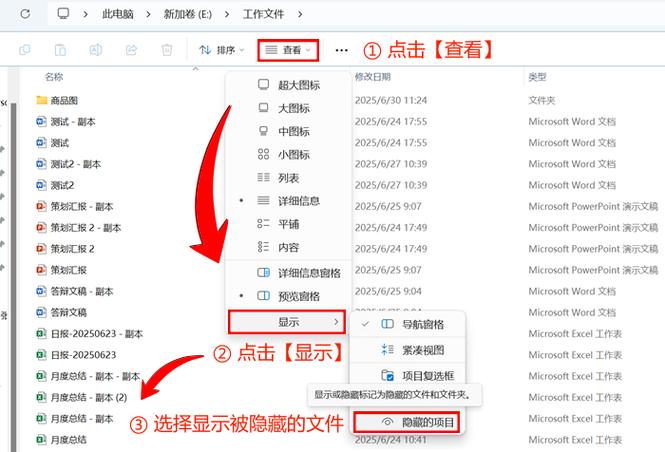Click date 2025/6/30 11:24 of 商品图
The image size is (665, 452).
click(391, 100)
